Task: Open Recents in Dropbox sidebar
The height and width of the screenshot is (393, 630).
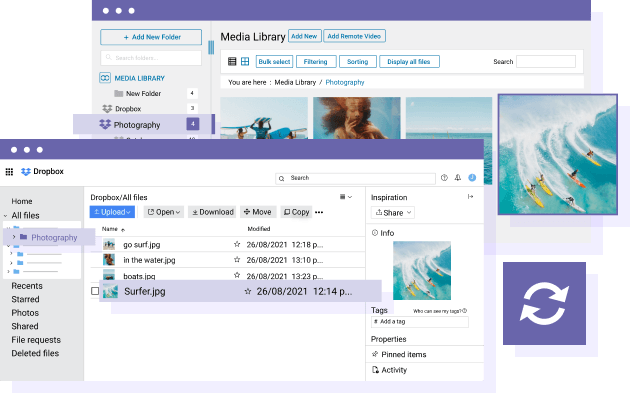Action: click(27, 286)
